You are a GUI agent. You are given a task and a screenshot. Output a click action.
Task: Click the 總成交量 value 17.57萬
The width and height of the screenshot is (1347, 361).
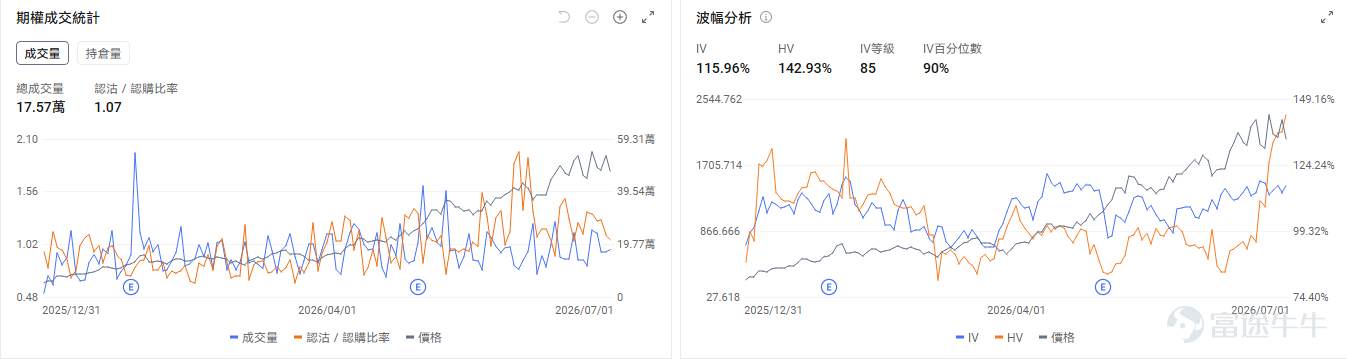[41, 107]
